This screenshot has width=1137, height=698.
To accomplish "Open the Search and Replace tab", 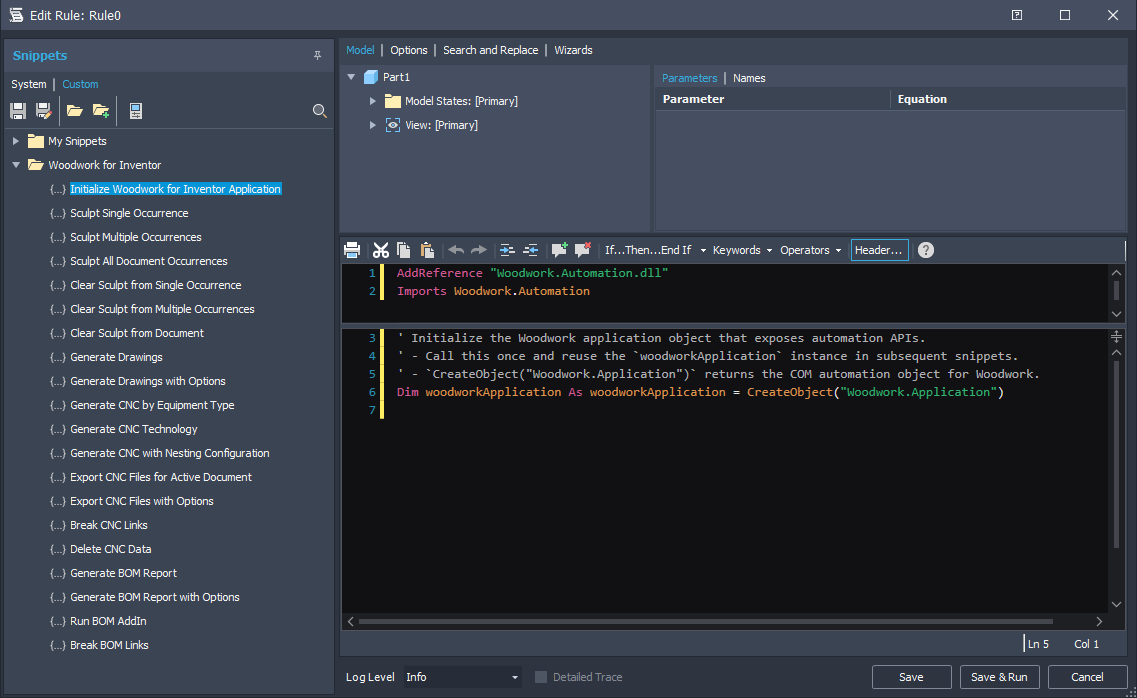I will [490, 50].
